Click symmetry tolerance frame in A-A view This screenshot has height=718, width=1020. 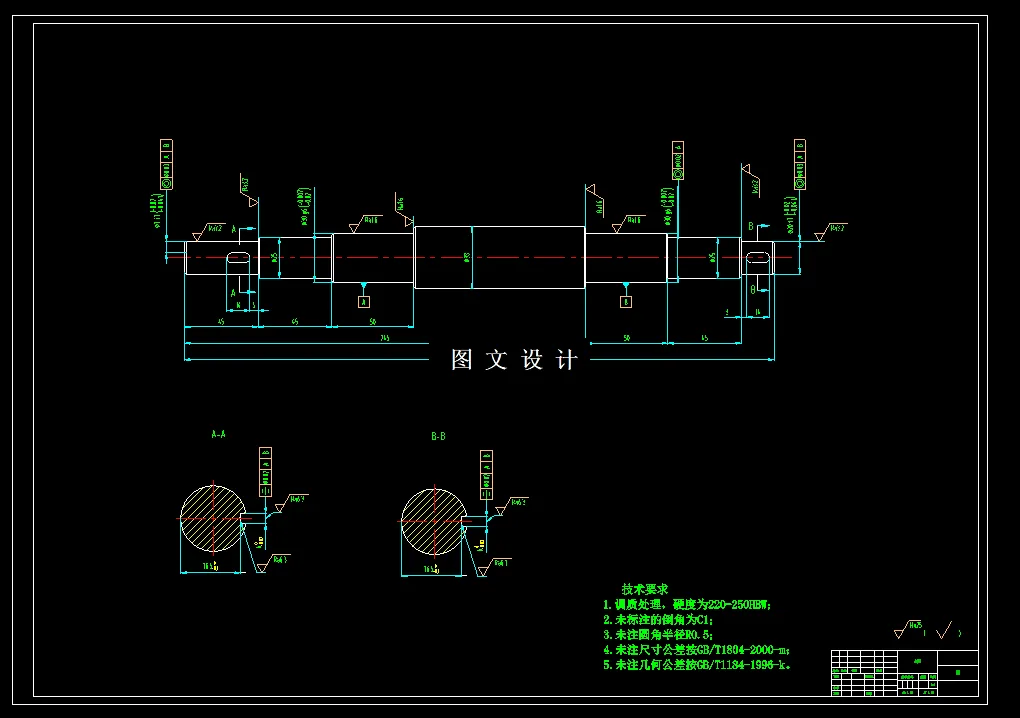tap(265, 472)
